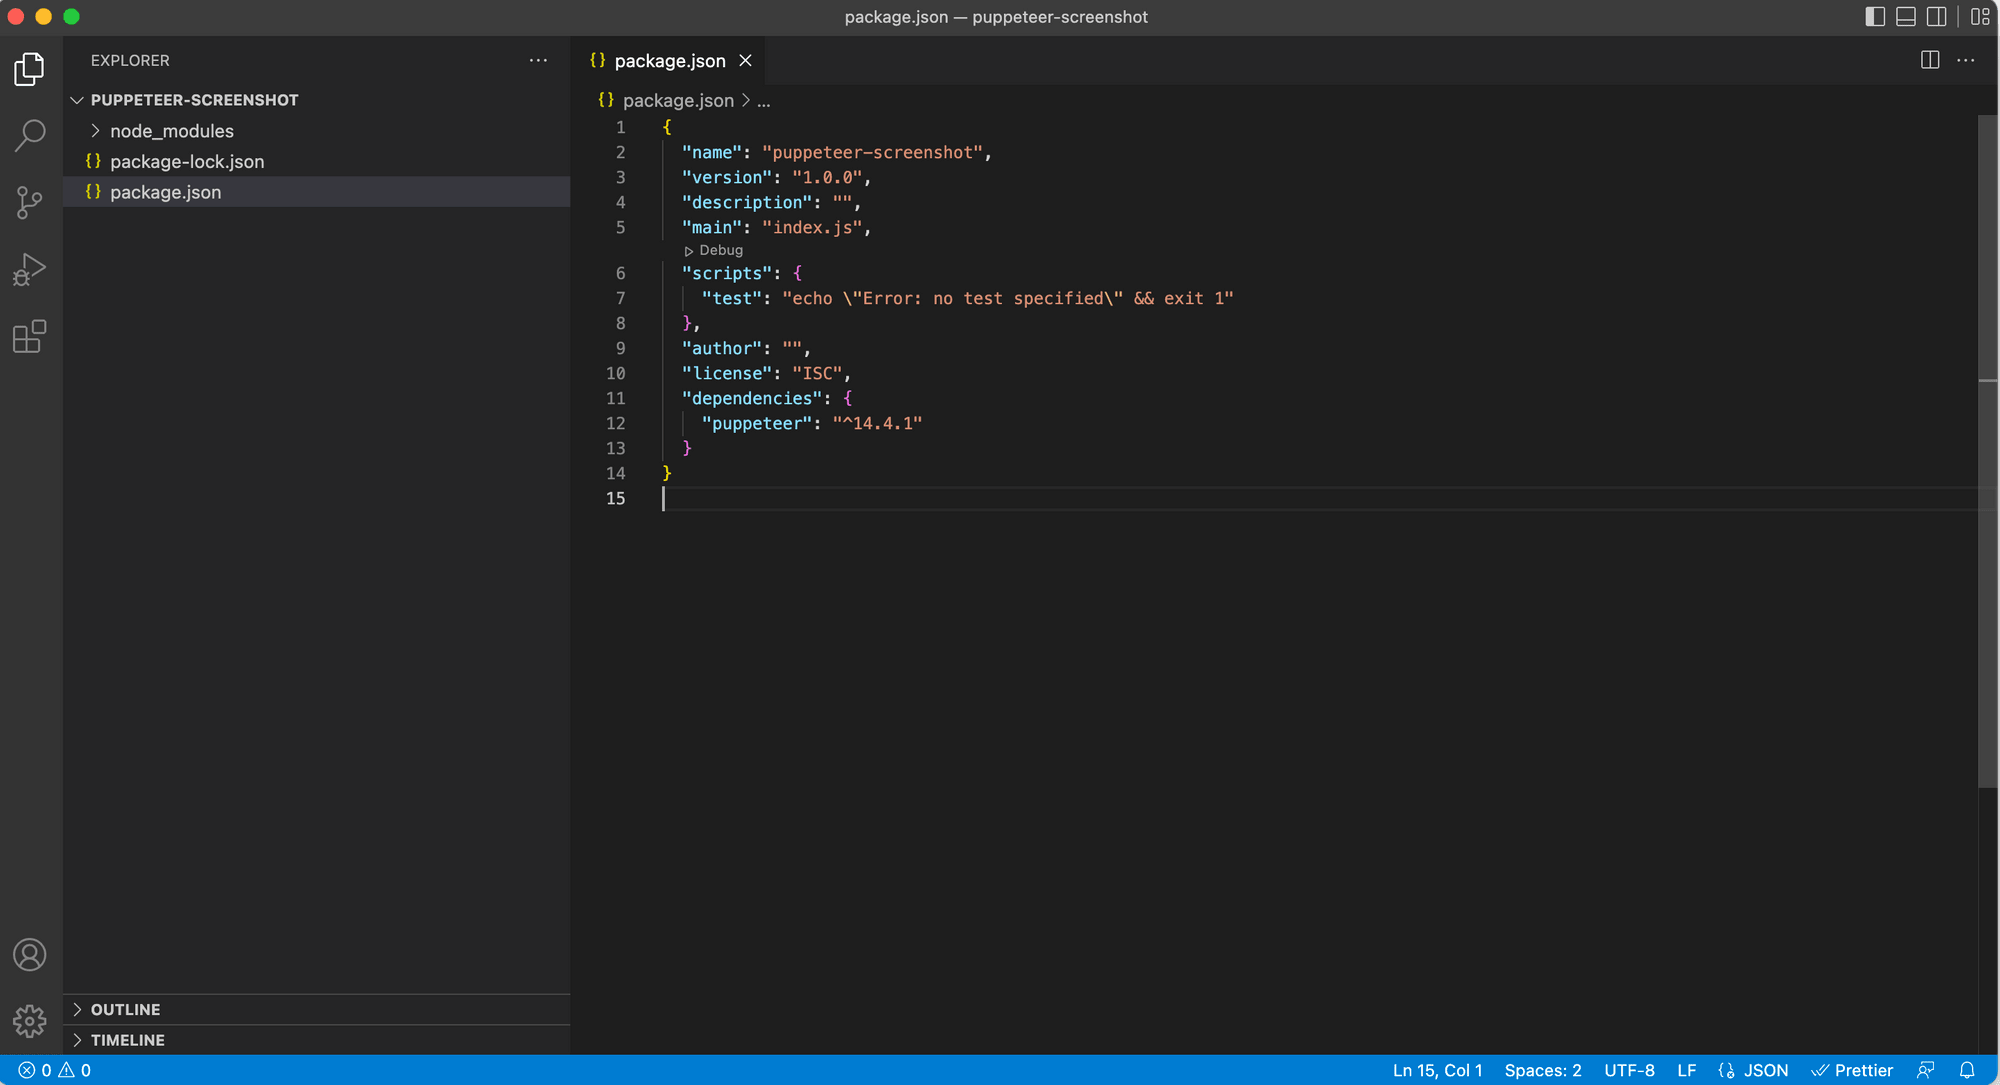This screenshot has width=2000, height=1085.
Task: Click the "^14.4.1" version string
Action: pos(877,423)
